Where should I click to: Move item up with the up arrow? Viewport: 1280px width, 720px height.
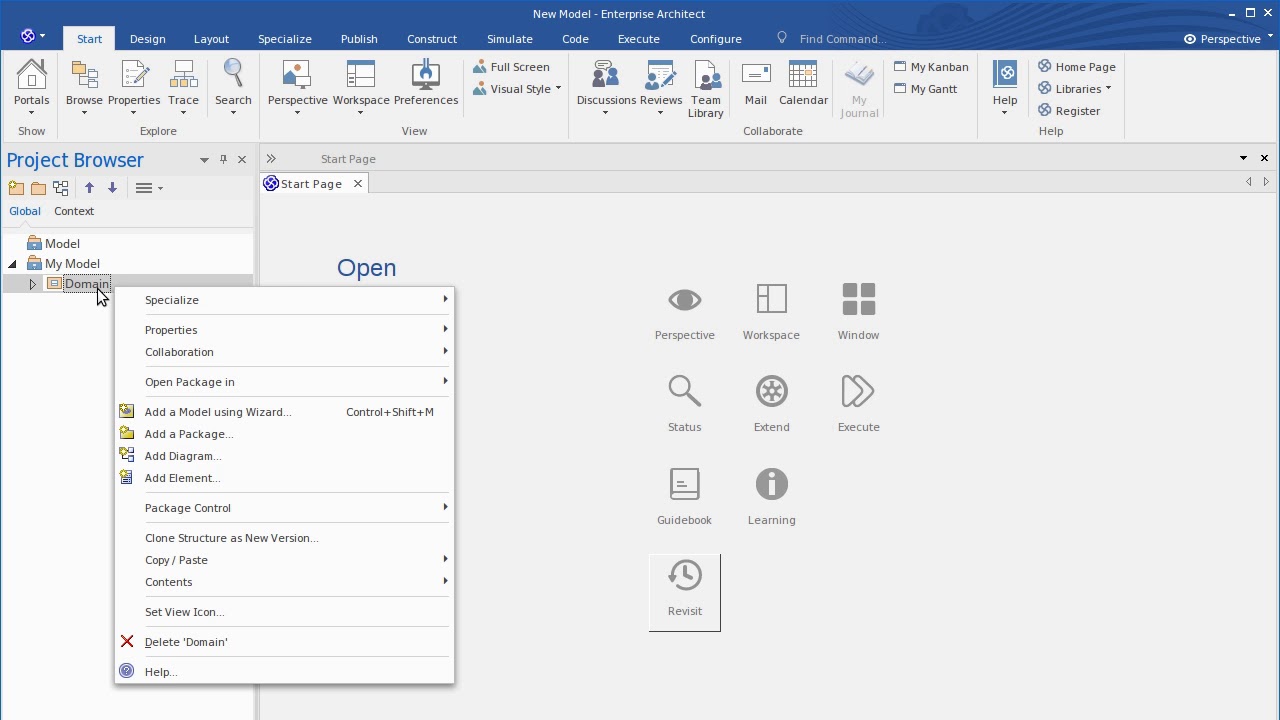tap(89, 188)
